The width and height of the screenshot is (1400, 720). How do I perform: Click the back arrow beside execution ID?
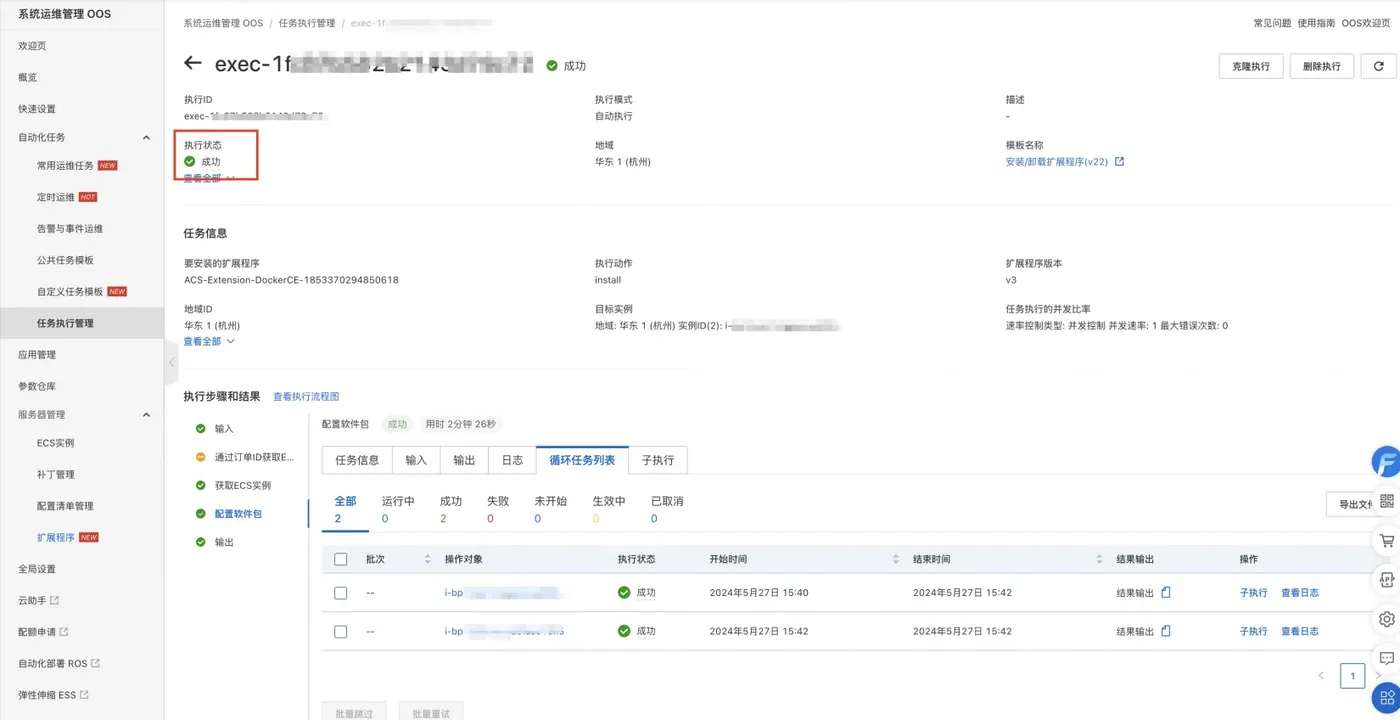tap(193, 64)
